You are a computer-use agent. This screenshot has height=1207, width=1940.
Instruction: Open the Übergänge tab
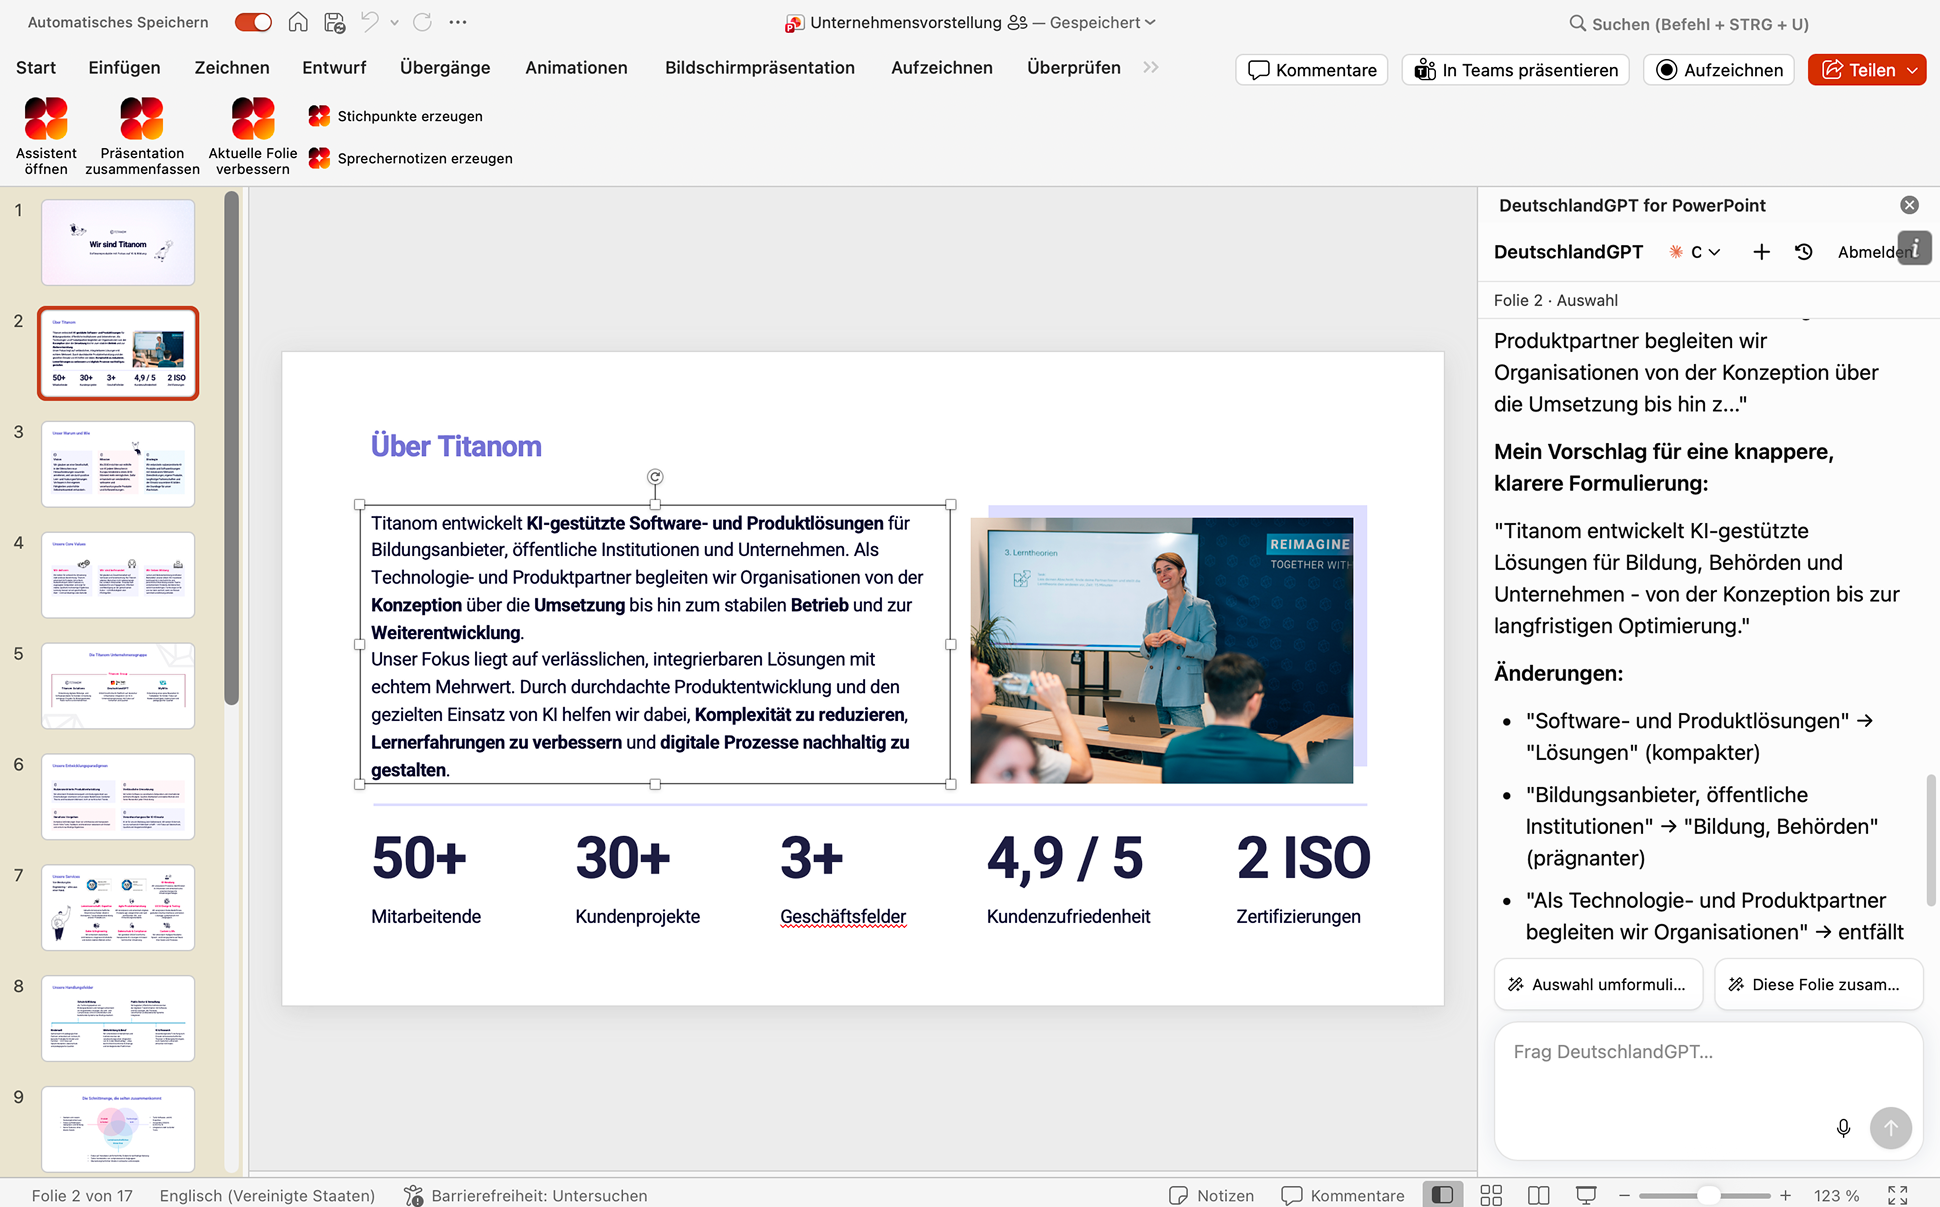[x=445, y=67]
